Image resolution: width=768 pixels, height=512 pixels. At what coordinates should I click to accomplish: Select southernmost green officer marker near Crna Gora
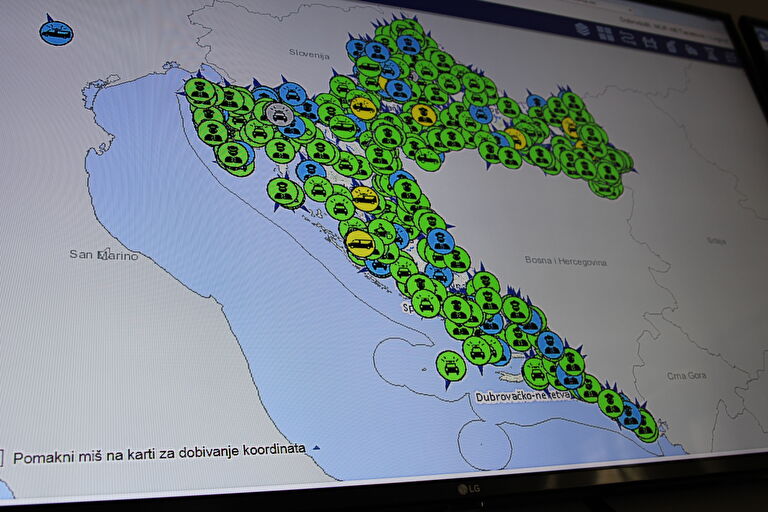click(647, 427)
